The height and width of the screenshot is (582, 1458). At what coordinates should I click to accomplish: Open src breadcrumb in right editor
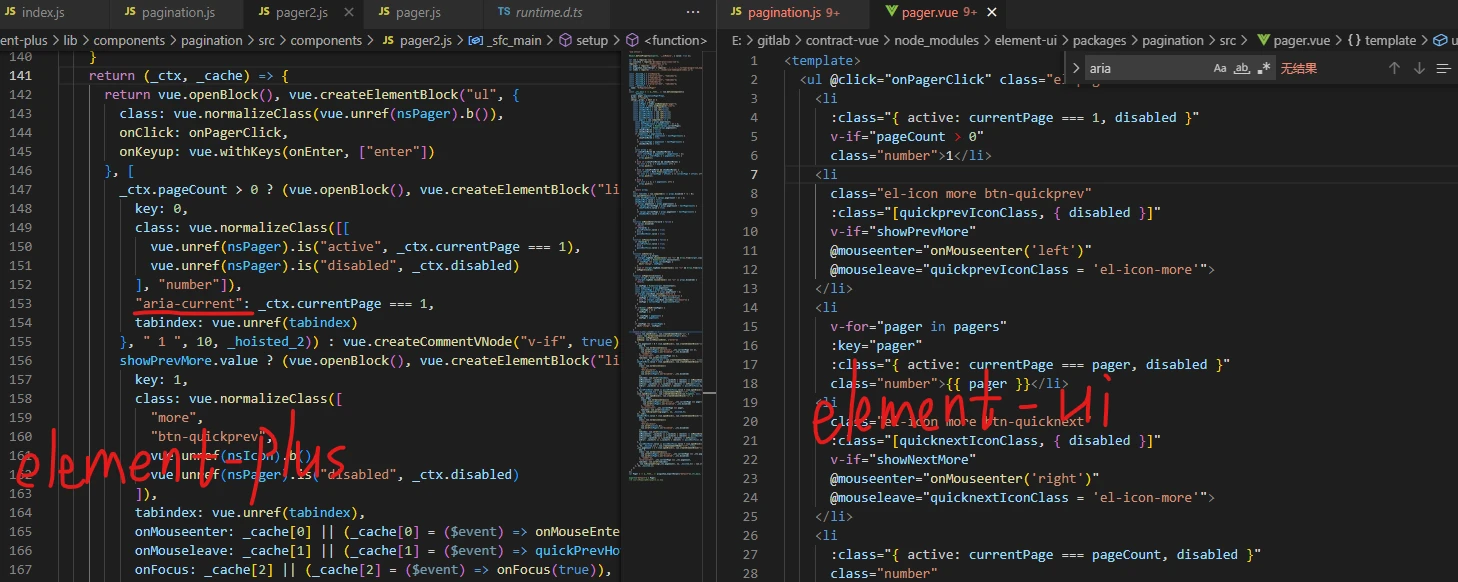(x=1228, y=41)
